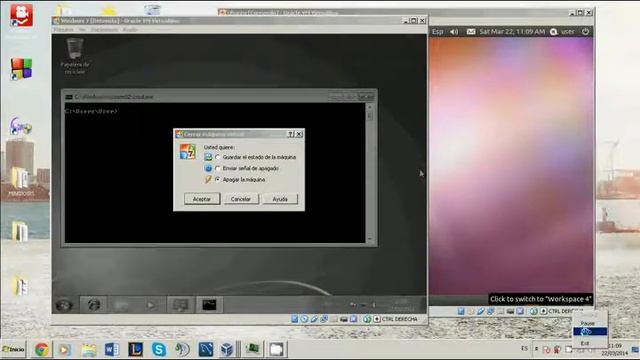Click the host Inicio start button
The width and height of the screenshot is (640, 360).
click(x=13, y=349)
